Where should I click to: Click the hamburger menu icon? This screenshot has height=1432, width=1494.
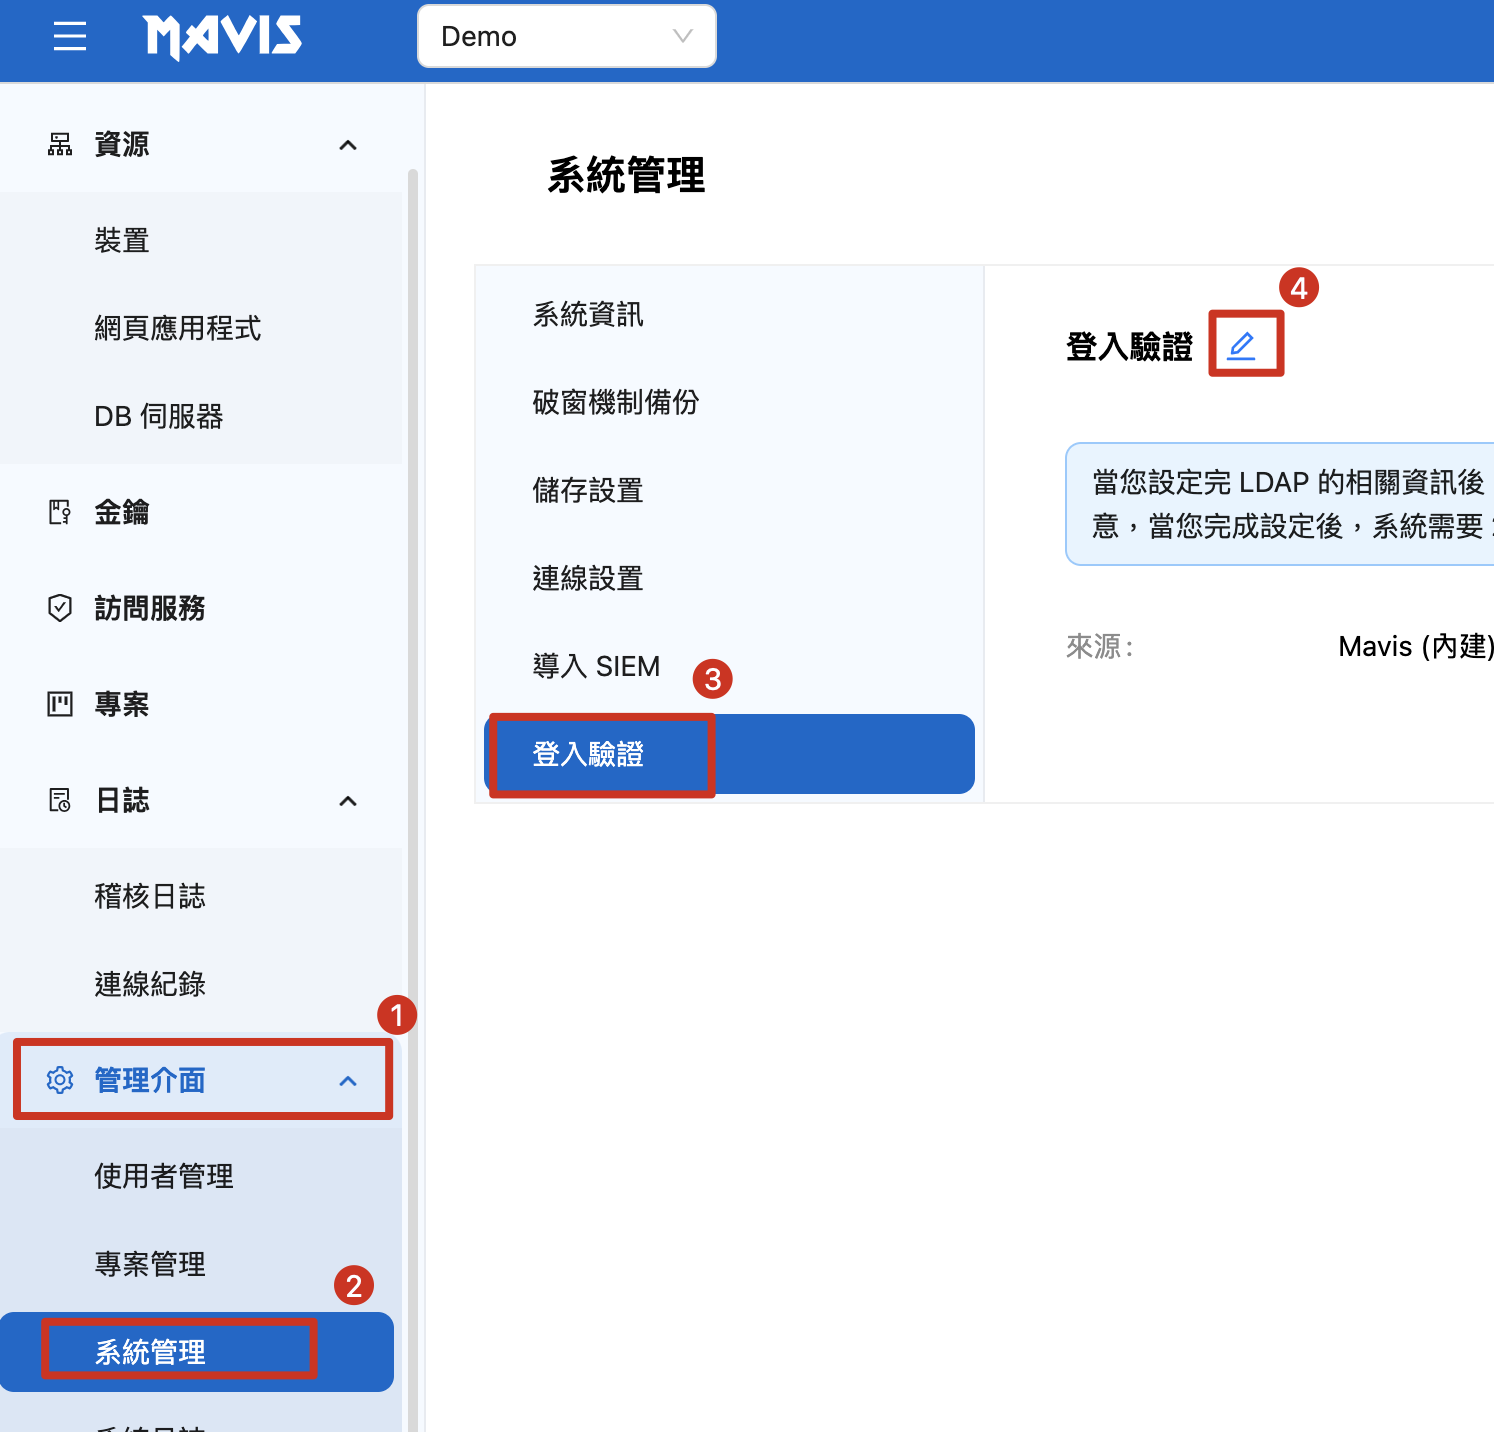click(x=70, y=37)
